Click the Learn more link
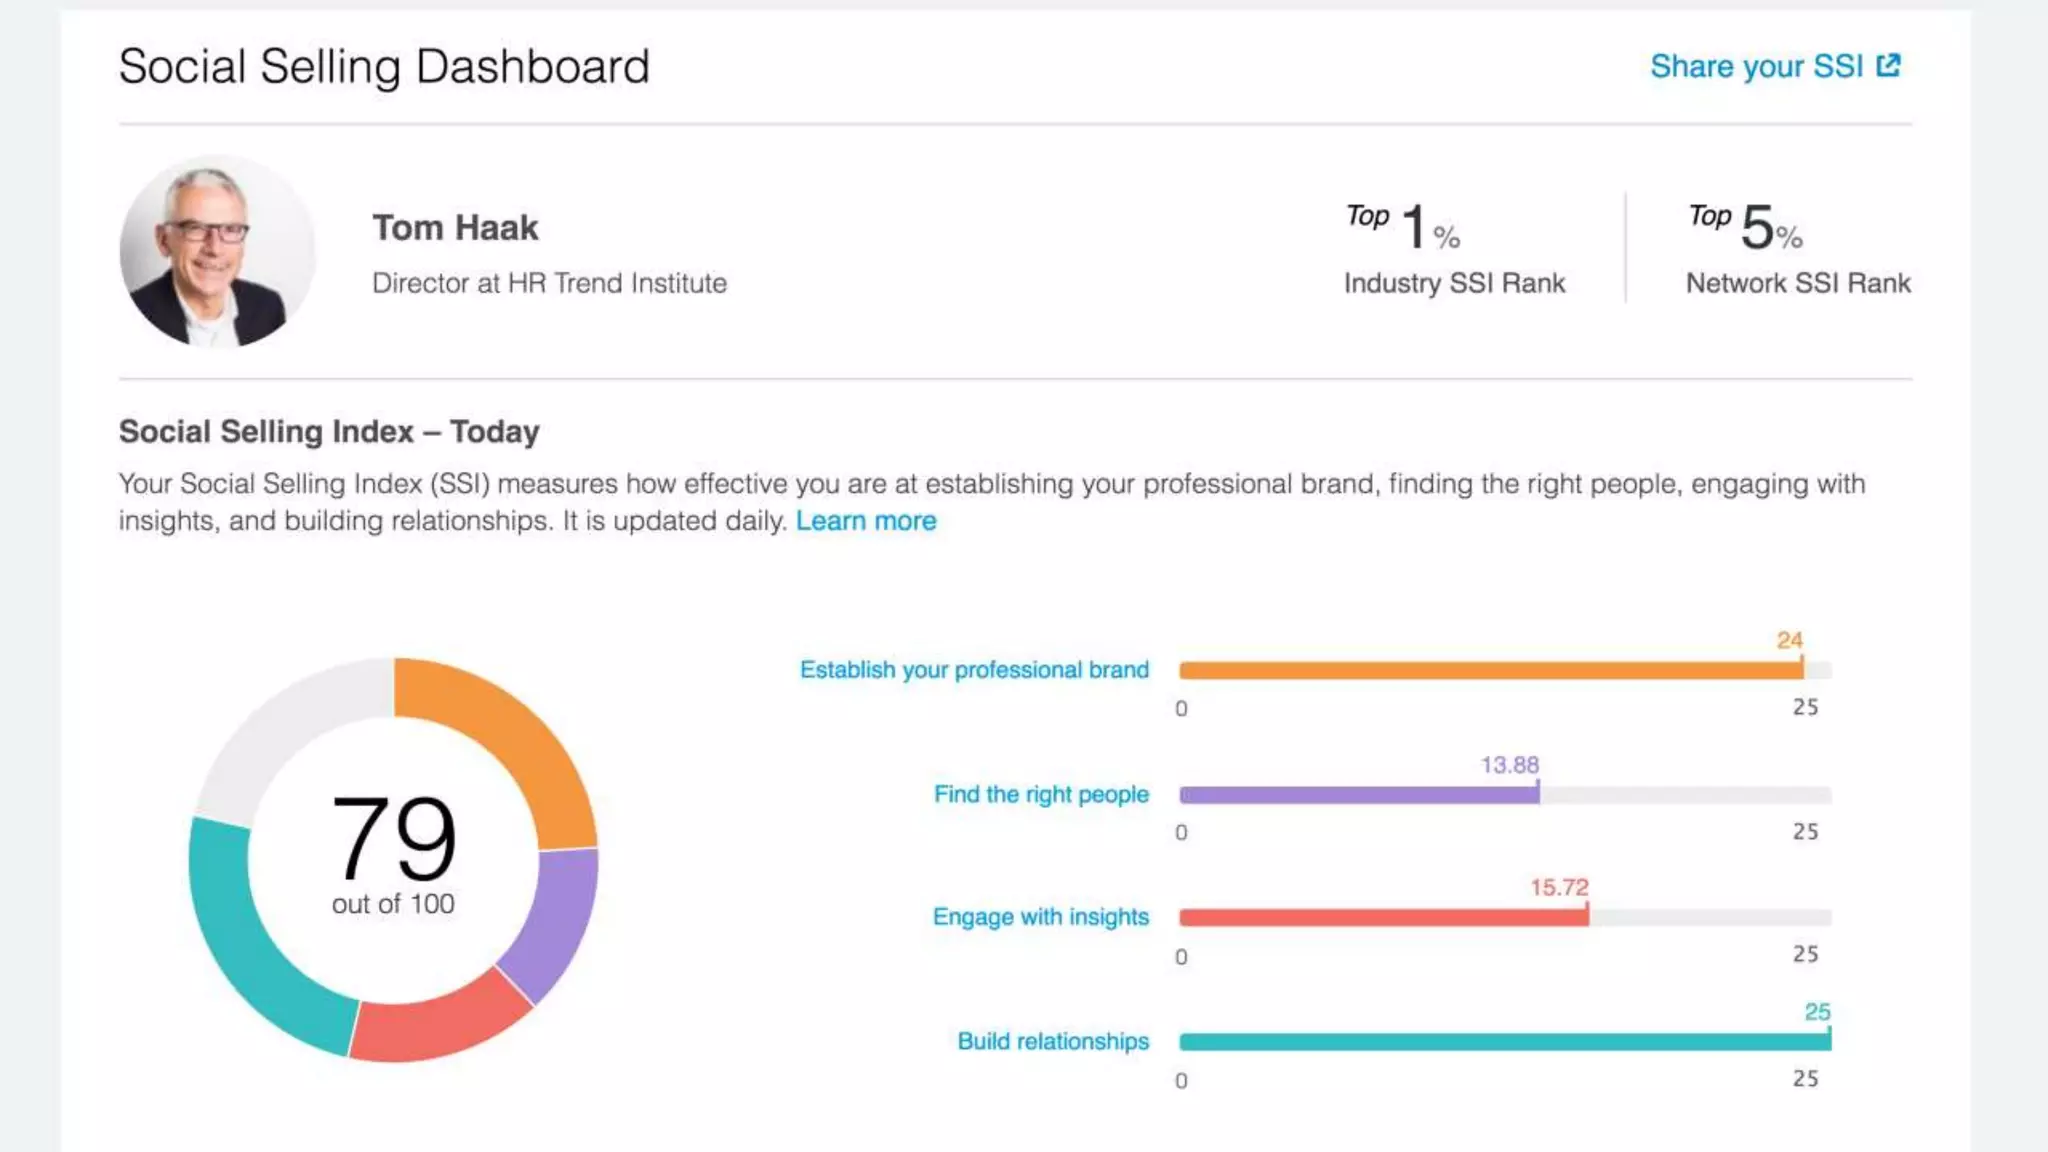2048x1152 pixels. tap(865, 521)
